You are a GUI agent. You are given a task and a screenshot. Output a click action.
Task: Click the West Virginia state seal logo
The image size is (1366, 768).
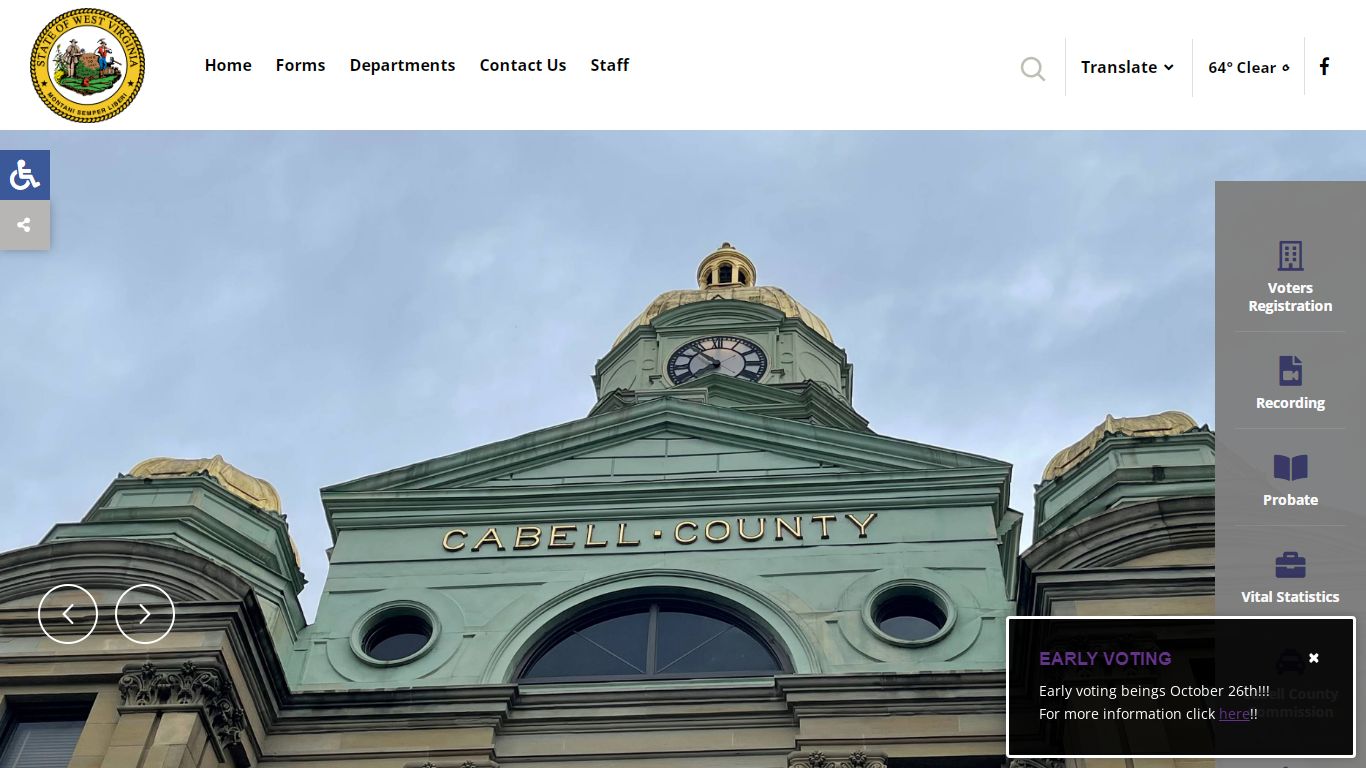coord(88,65)
